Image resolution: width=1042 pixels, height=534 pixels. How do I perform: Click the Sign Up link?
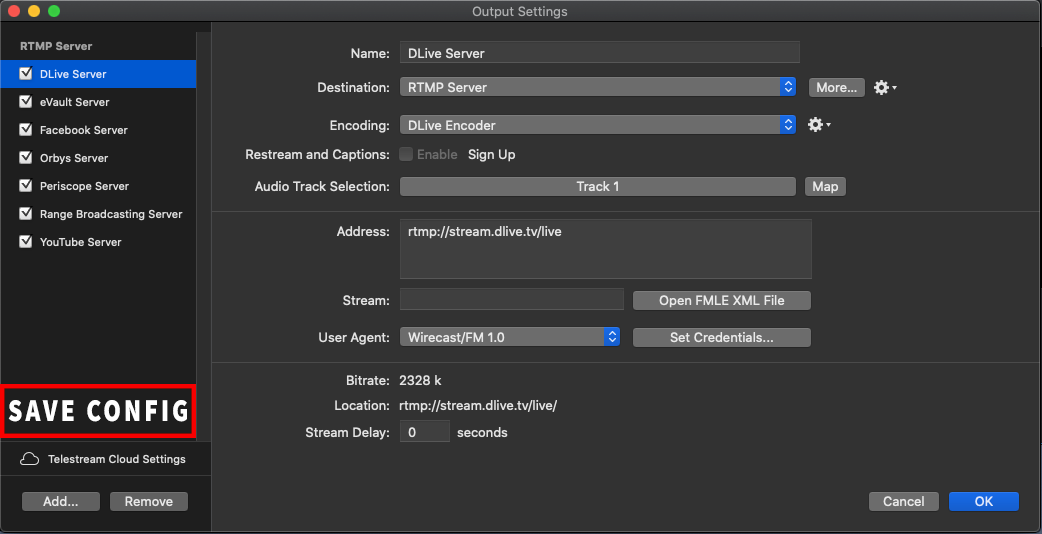point(492,155)
